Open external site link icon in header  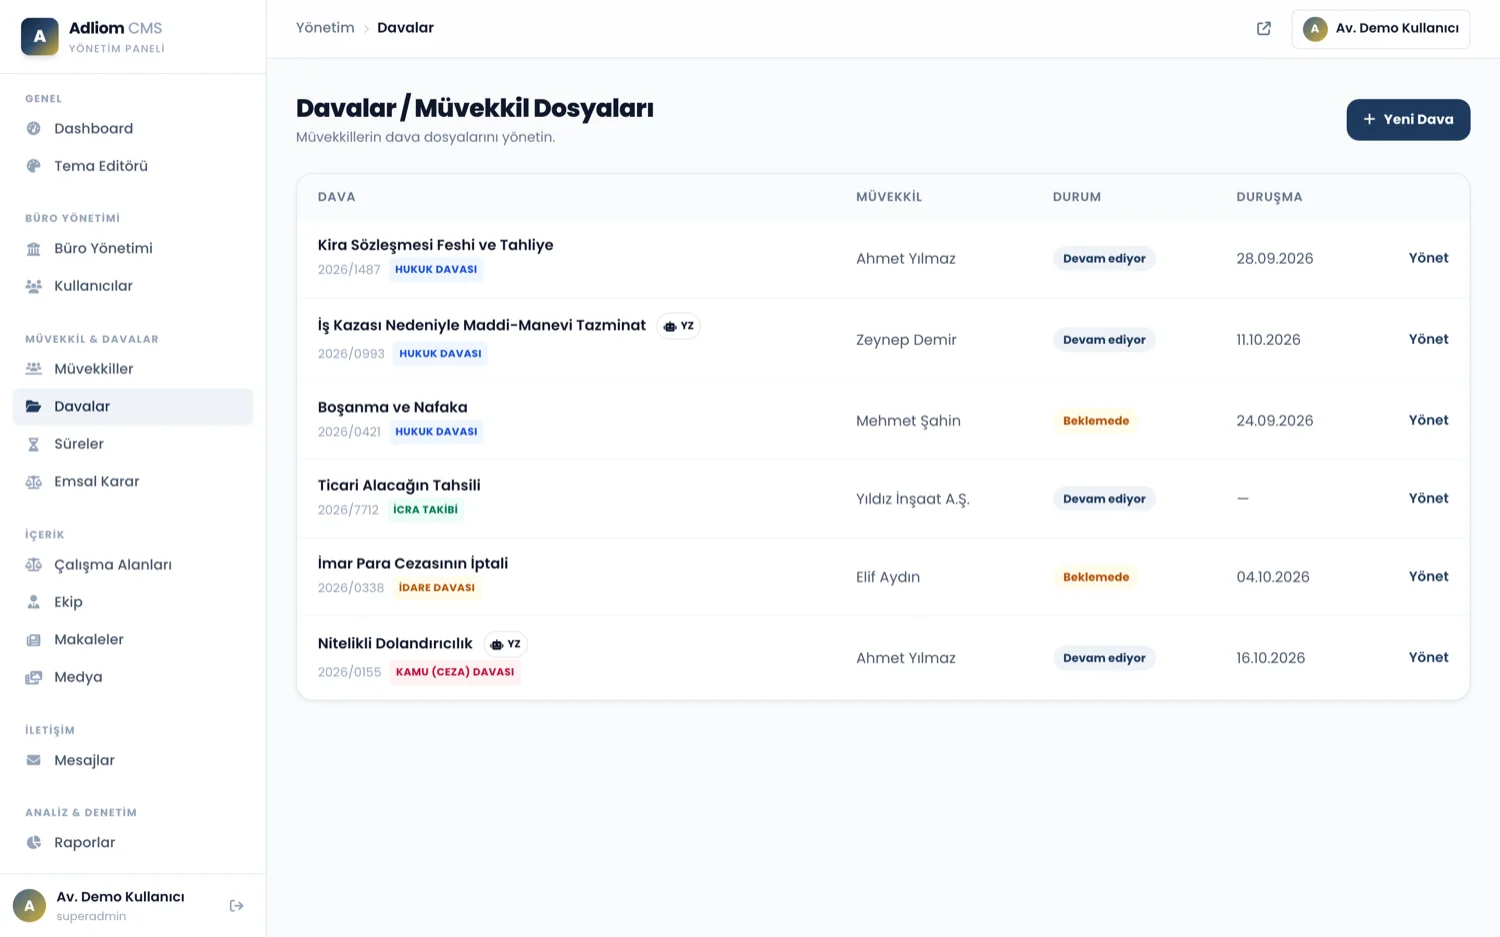click(1264, 28)
